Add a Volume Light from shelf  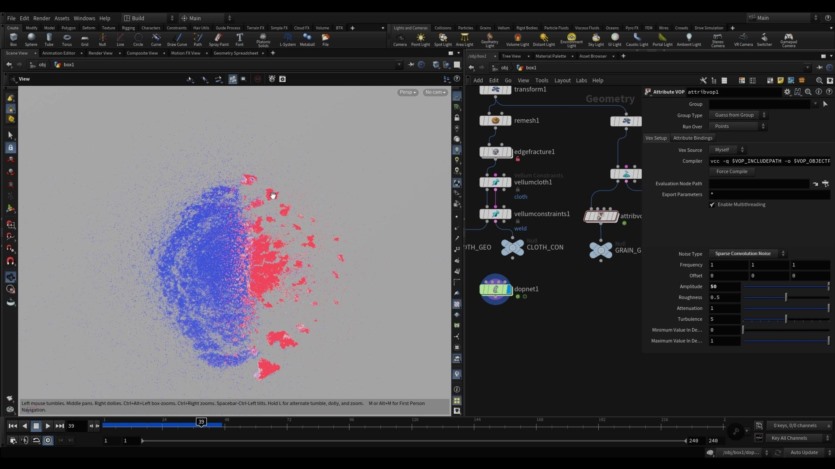pyautogui.click(x=517, y=40)
